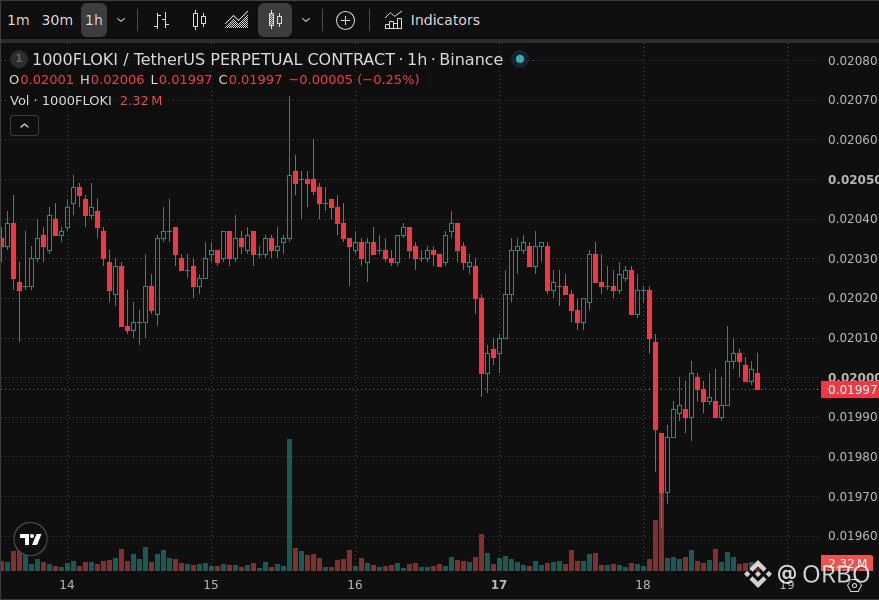Select the 1h timeframe
The height and width of the screenshot is (600, 879).
tap(94, 20)
